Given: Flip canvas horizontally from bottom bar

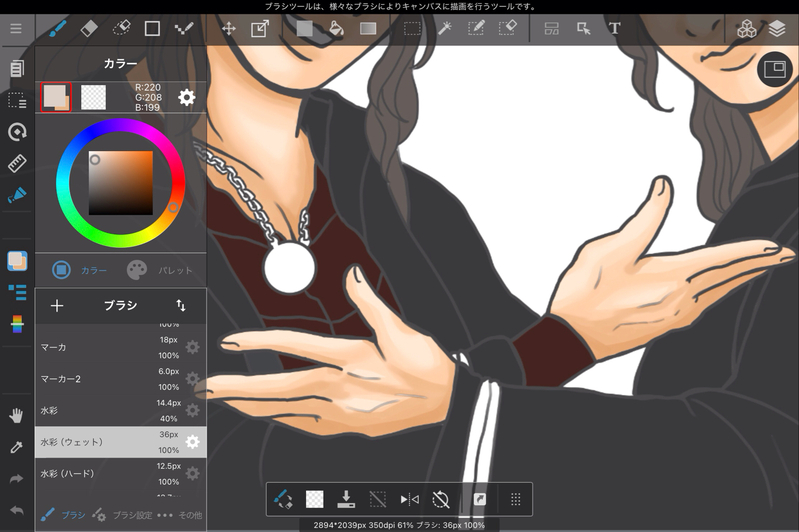Looking at the screenshot, I should 409,499.
